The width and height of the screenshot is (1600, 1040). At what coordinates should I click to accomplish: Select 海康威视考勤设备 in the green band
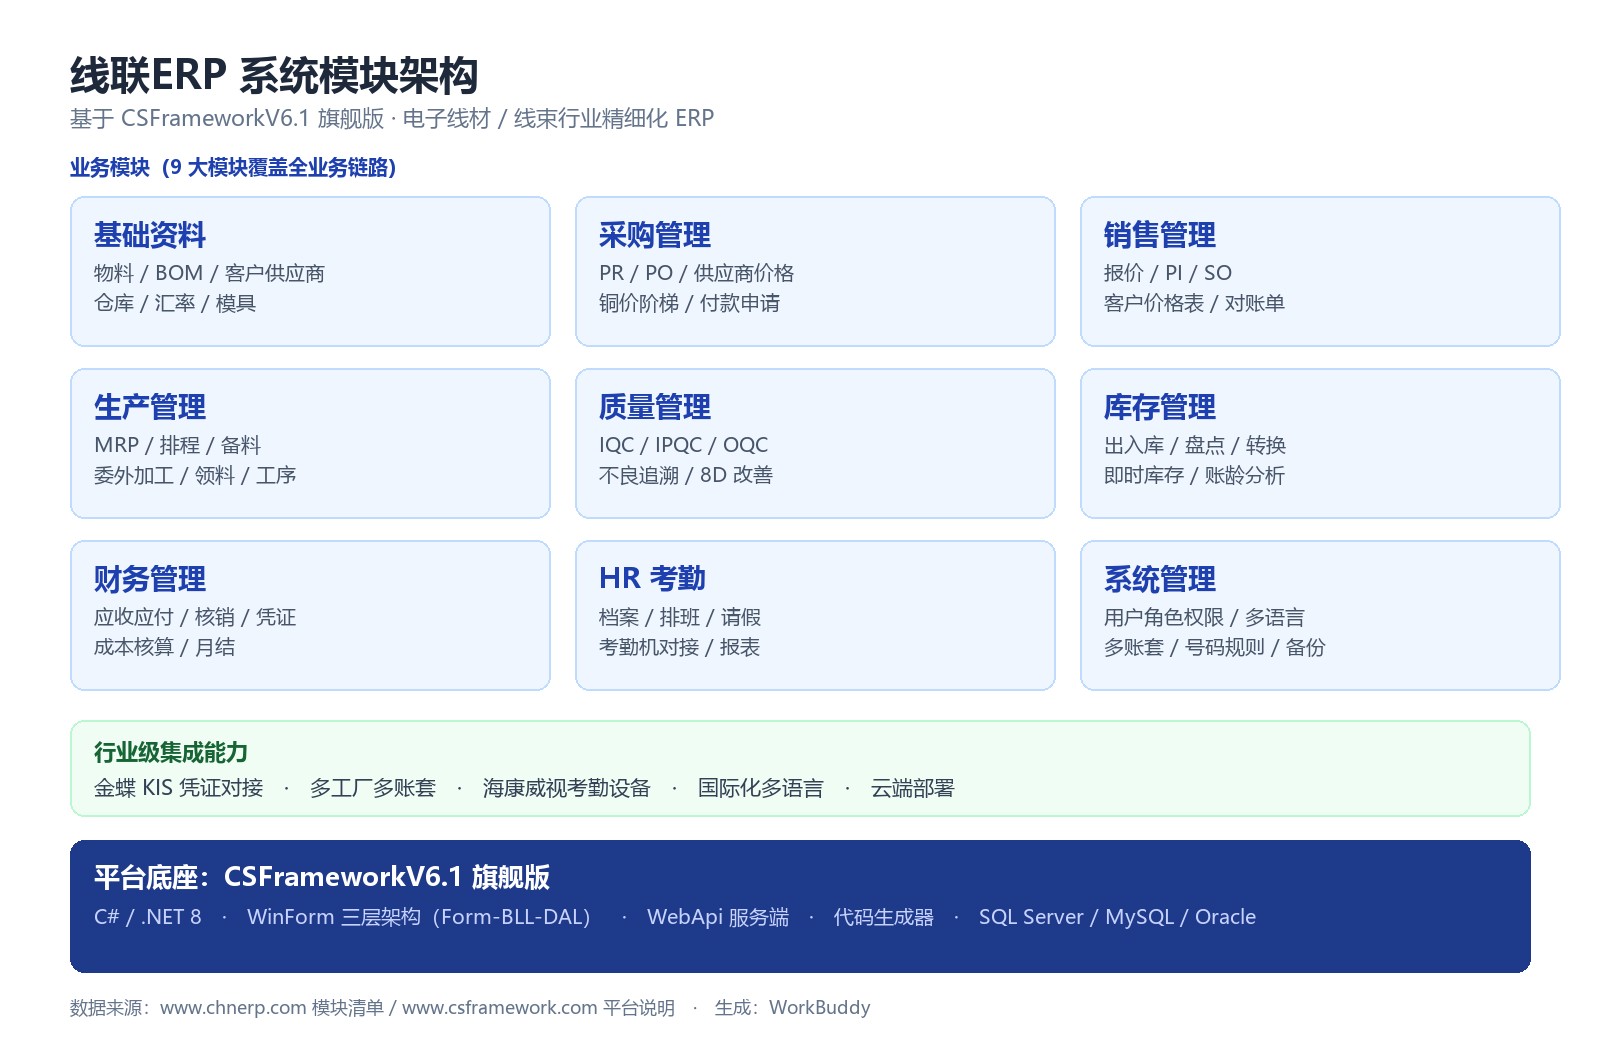(x=567, y=788)
